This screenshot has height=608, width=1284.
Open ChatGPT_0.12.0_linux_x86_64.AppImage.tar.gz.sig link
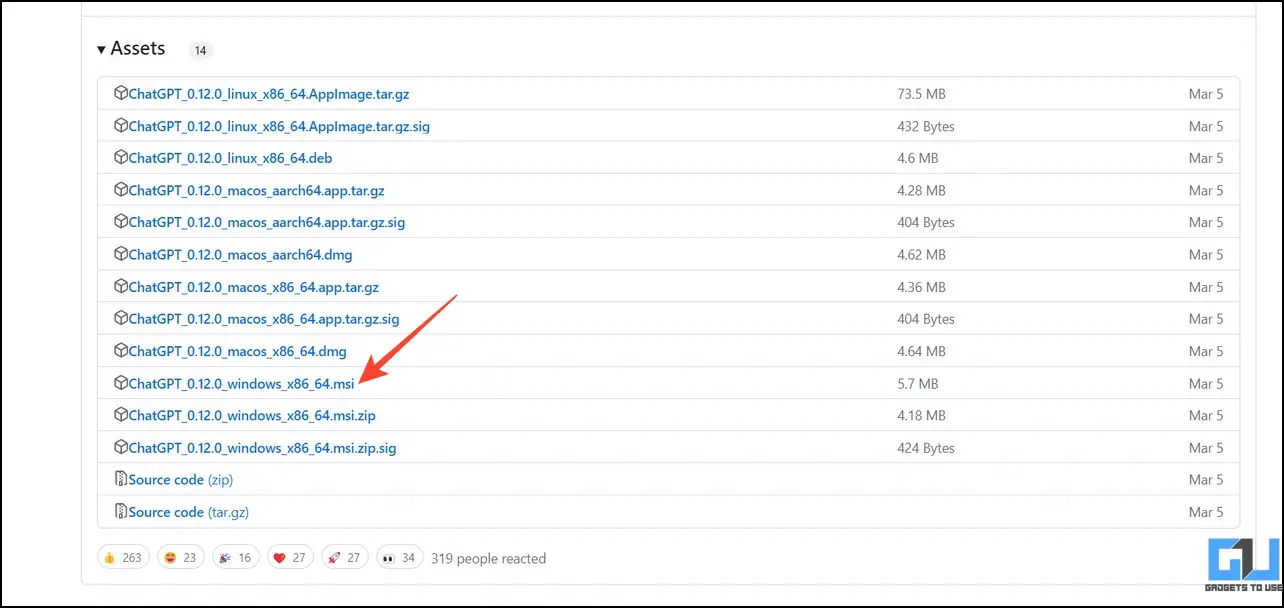[x=279, y=126]
